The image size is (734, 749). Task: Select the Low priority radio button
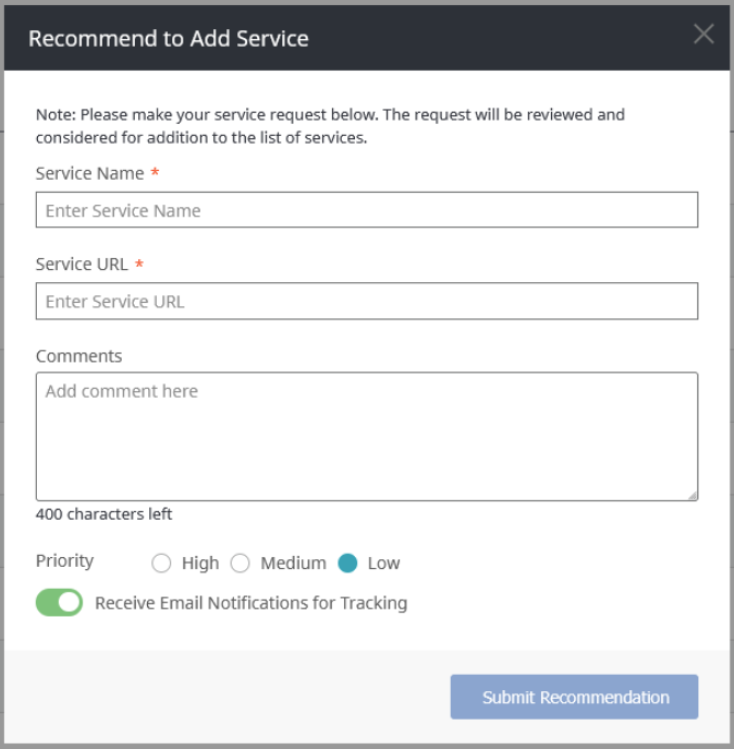pyautogui.click(x=348, y=563)
